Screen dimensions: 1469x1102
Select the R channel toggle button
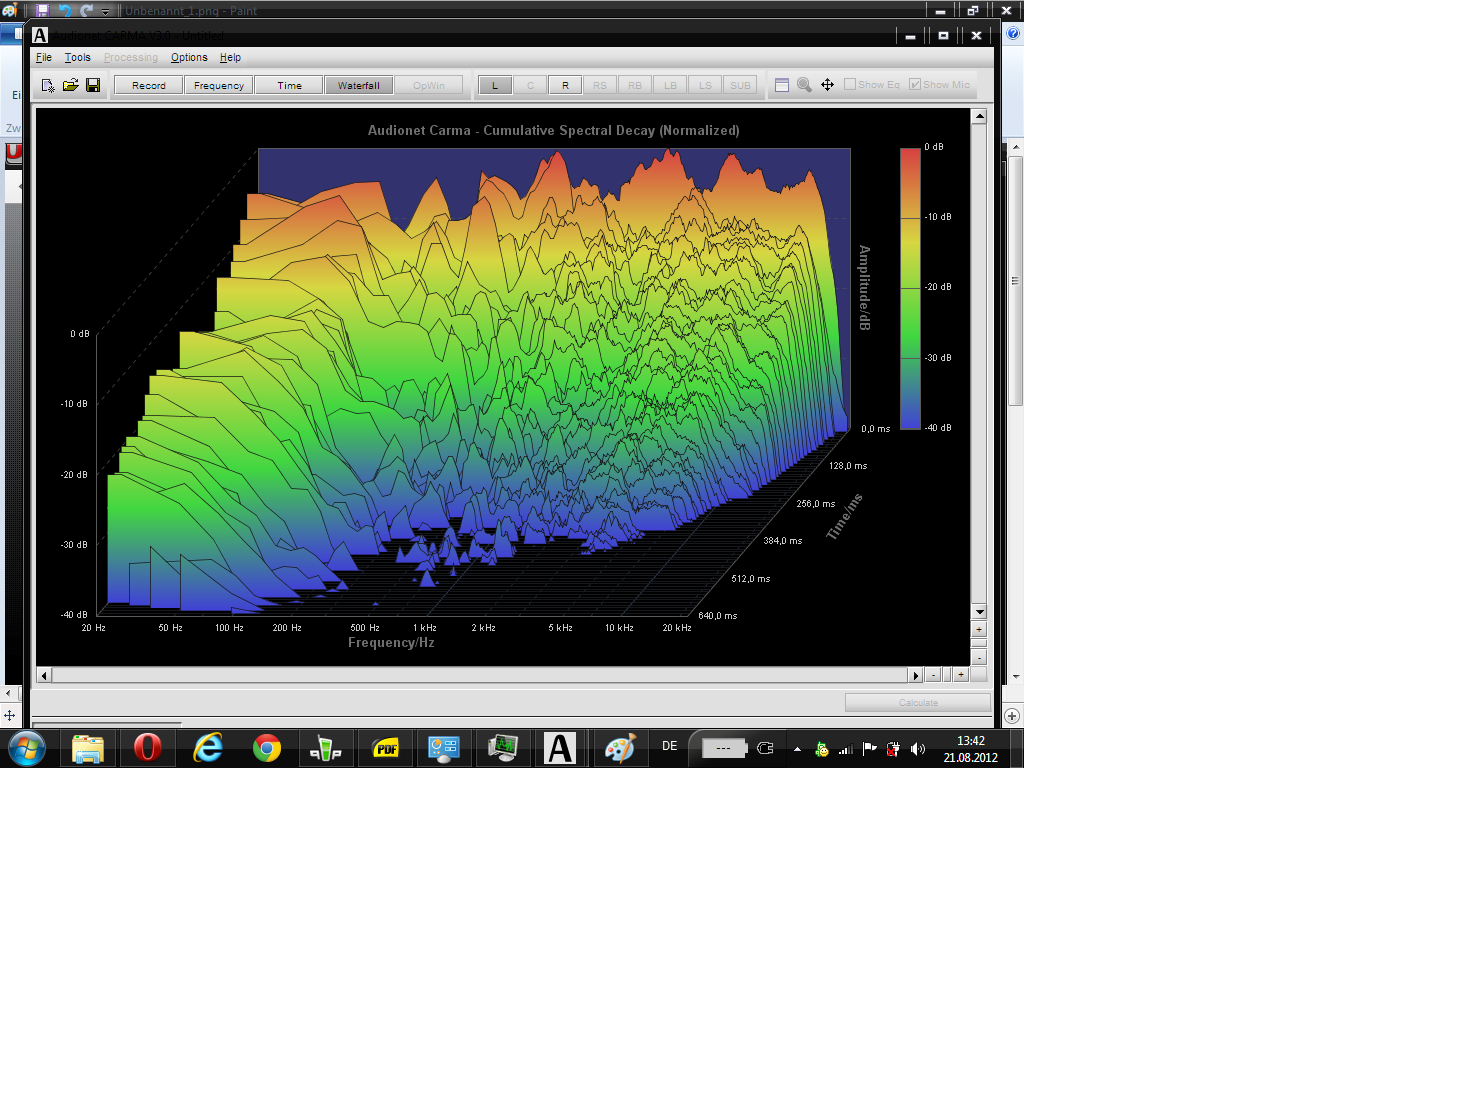pyautogui.click(x=565, y=85)
